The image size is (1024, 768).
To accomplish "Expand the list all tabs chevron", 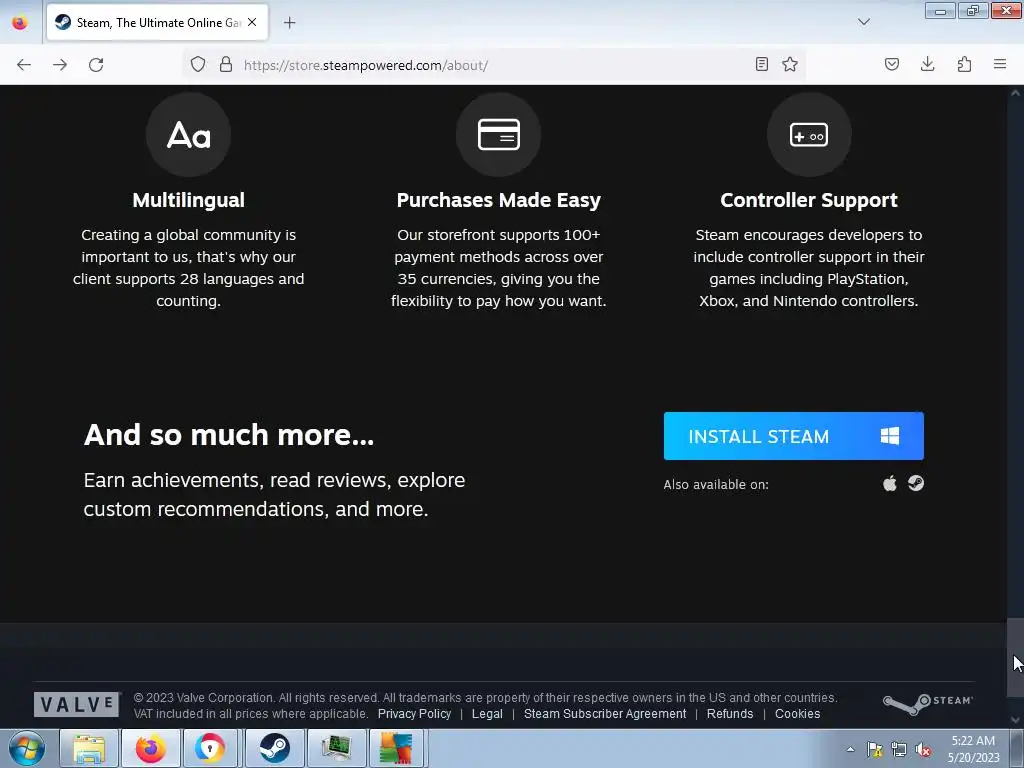I will coord(863,22).
